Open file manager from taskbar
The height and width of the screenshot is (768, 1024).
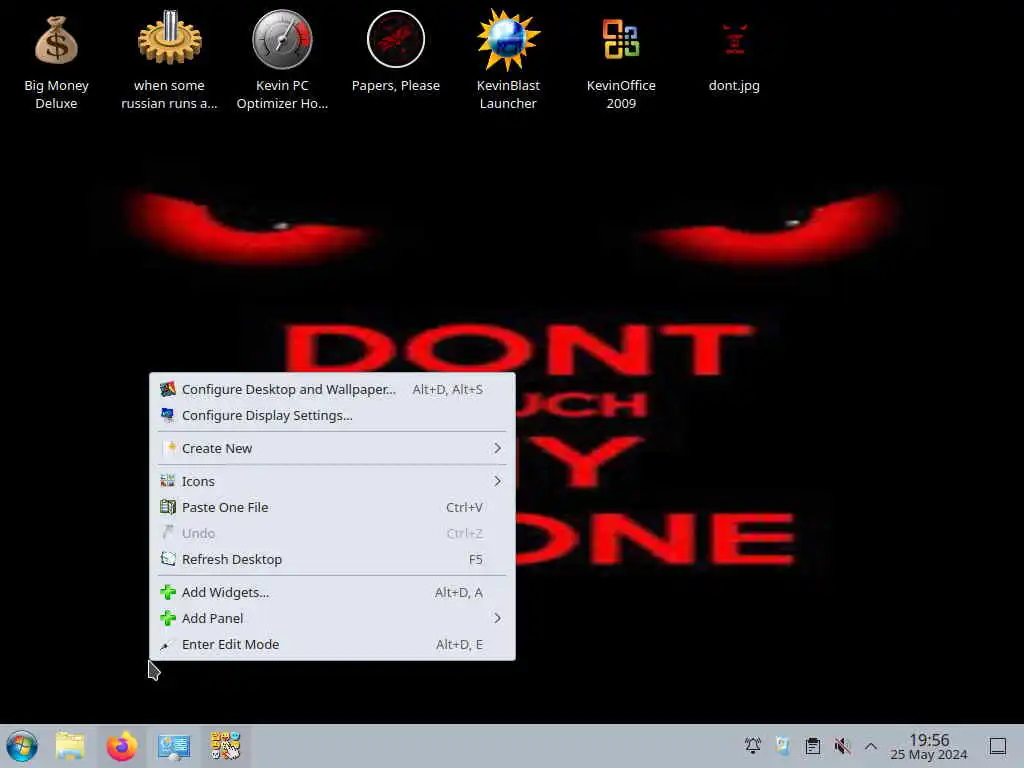(71, 746)
